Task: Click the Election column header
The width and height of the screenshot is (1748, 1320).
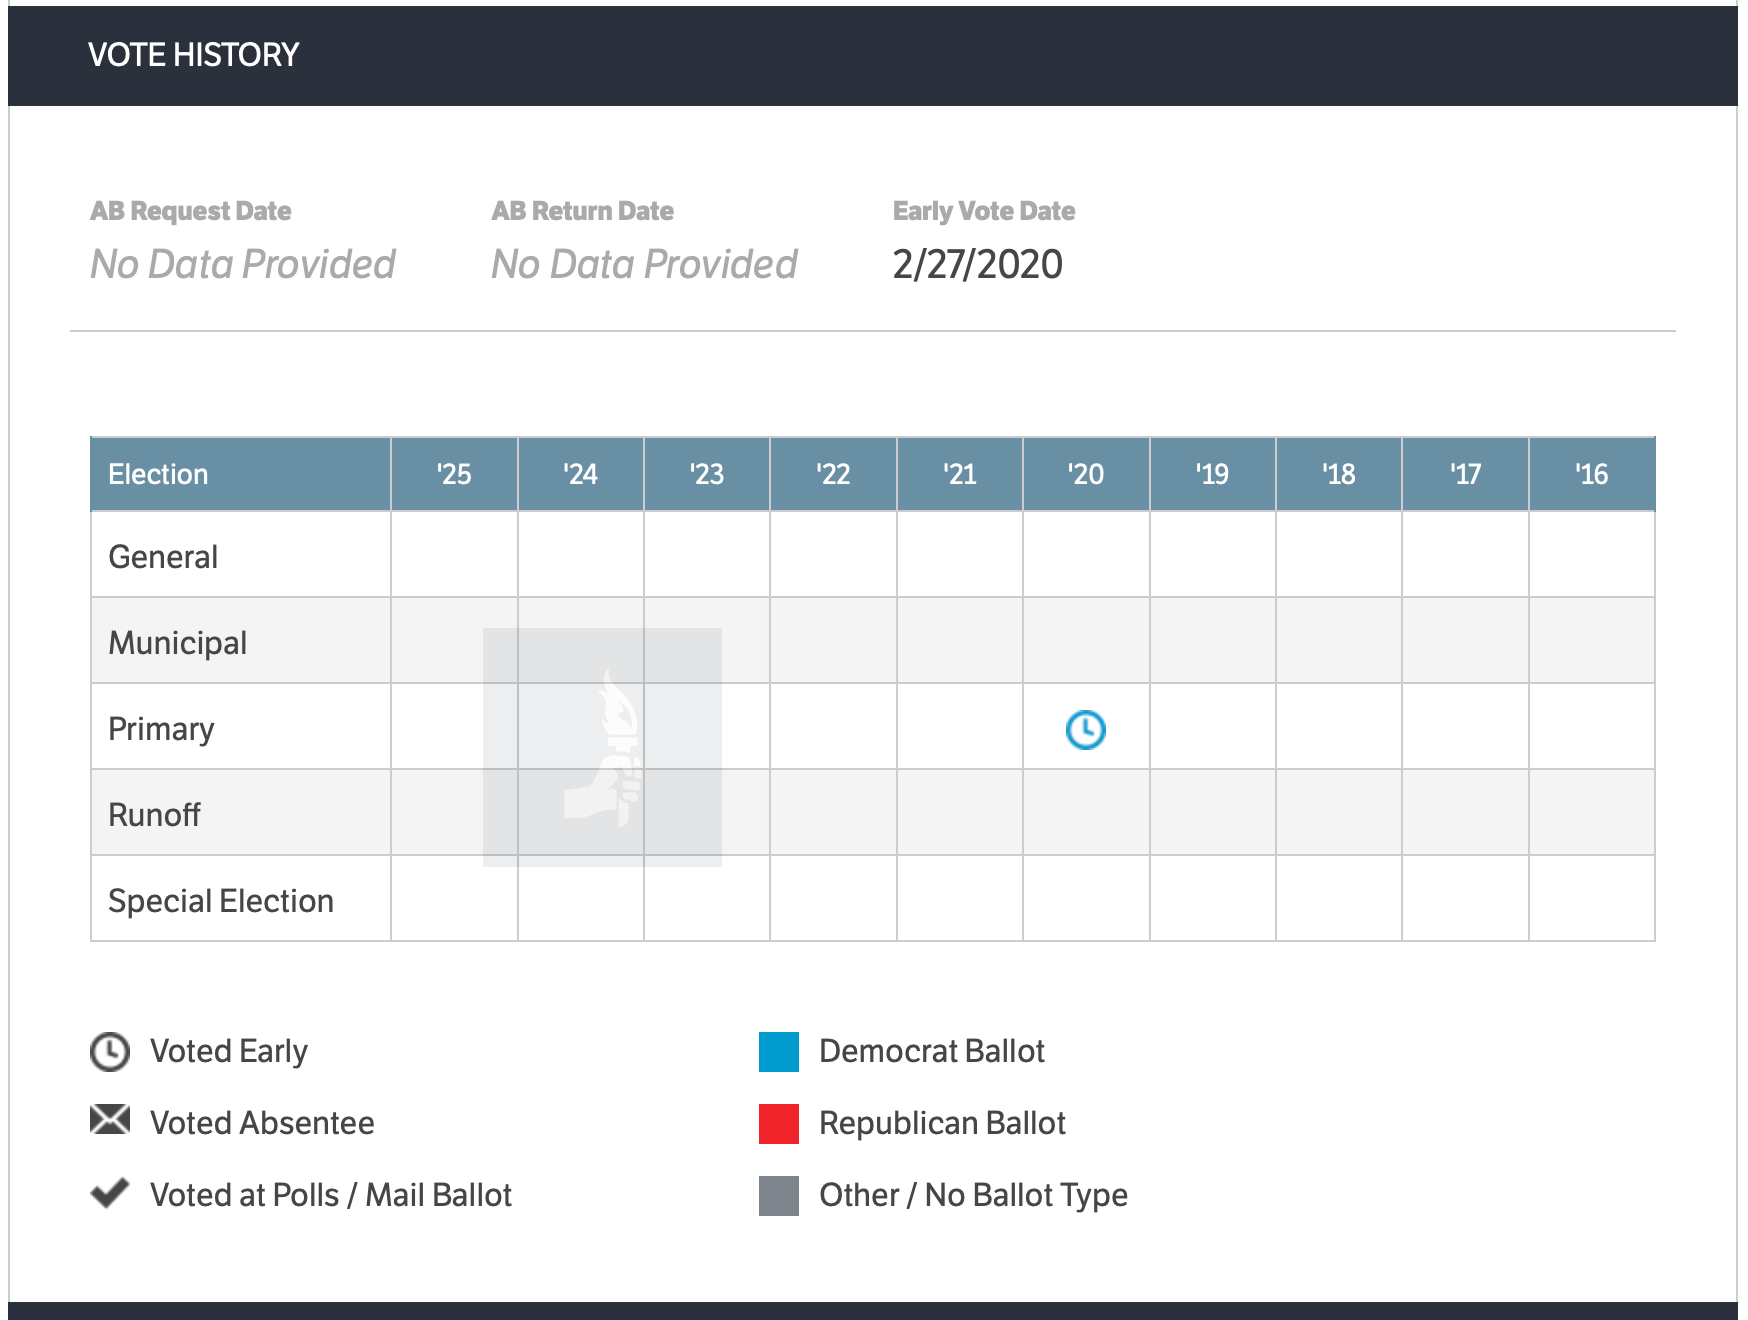Action: 240,474
